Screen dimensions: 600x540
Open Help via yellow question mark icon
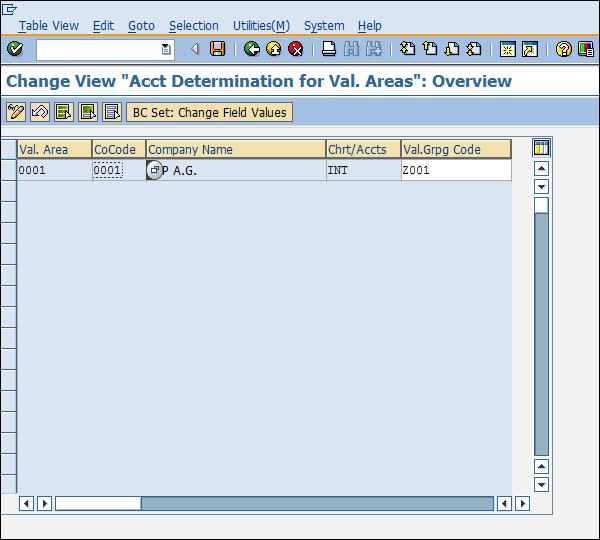(564, 49)
